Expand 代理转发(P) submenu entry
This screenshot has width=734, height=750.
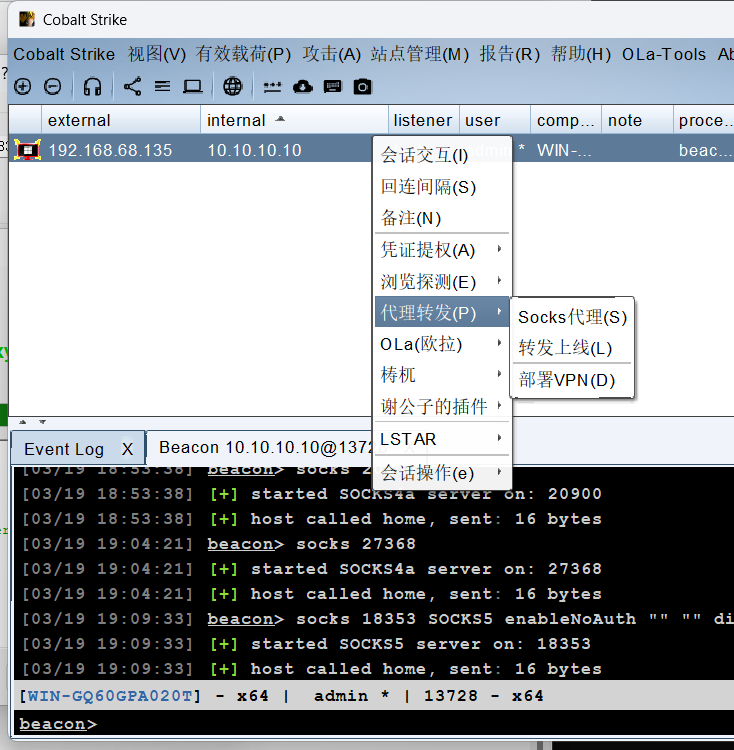pos(442,312)
